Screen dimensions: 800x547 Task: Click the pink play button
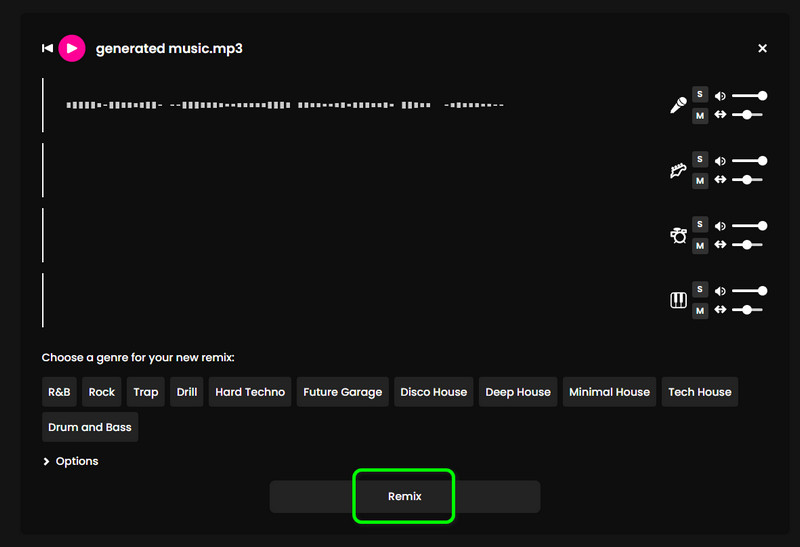72,48
